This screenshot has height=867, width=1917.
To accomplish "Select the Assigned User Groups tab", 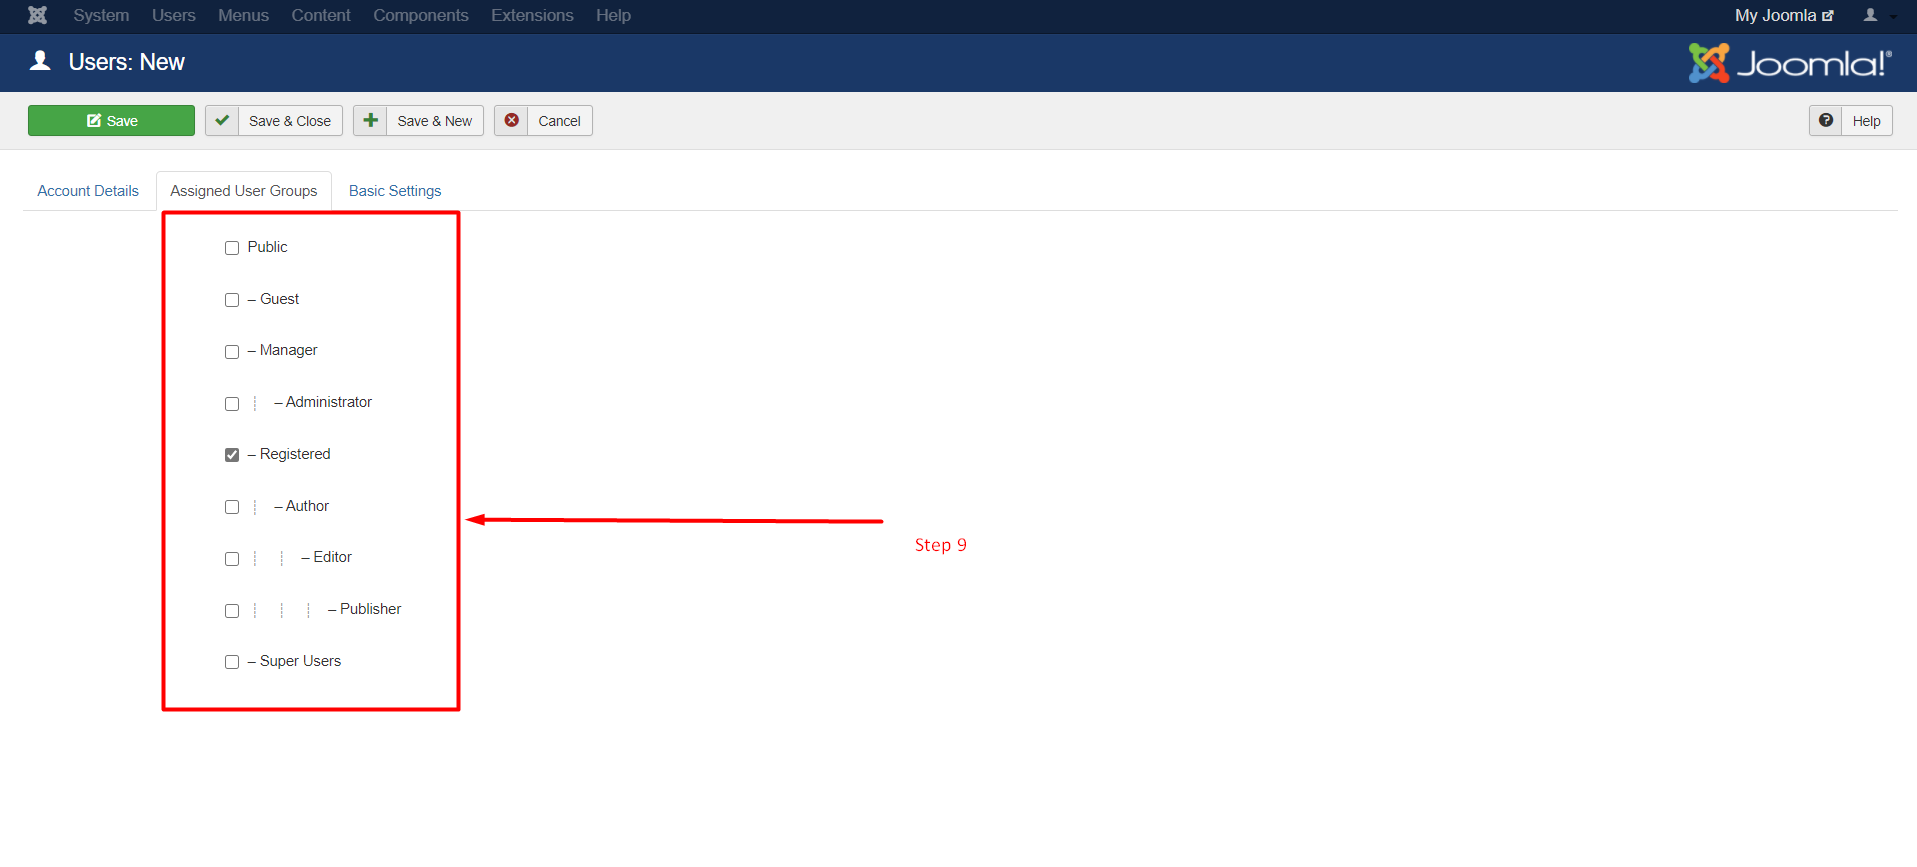I will (x=244, y=191).
